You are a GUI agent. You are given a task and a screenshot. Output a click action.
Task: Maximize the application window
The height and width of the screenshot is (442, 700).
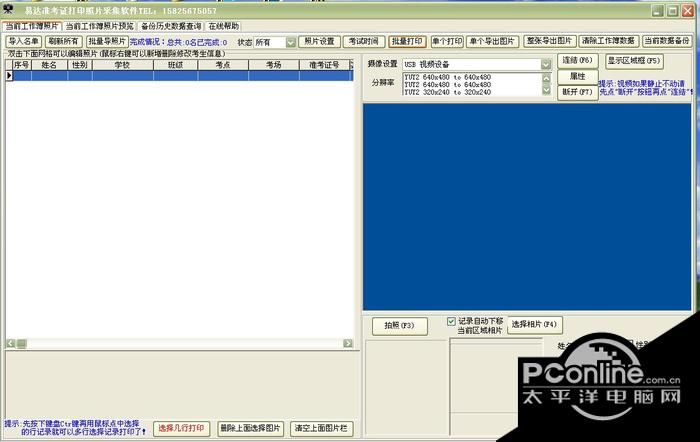pos(672,11)
